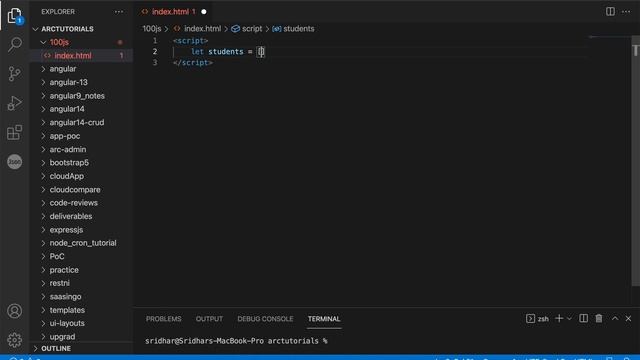This screenshot has width=640, height=360.
Task: Expand the angular-13 folder
Action: pyautogui.click(x=69, y=82)
